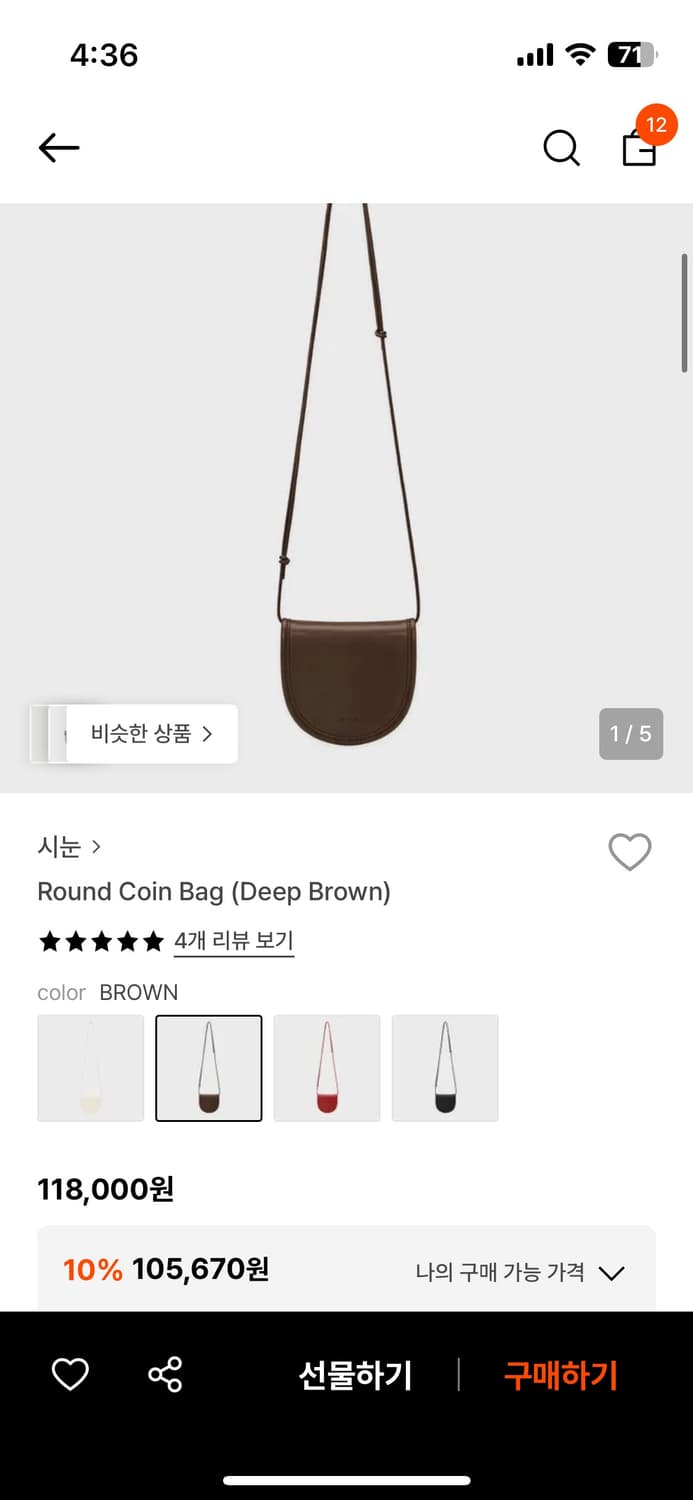Tap 구매하기 in the bottom menu bar

click(x=559, y=1375)
